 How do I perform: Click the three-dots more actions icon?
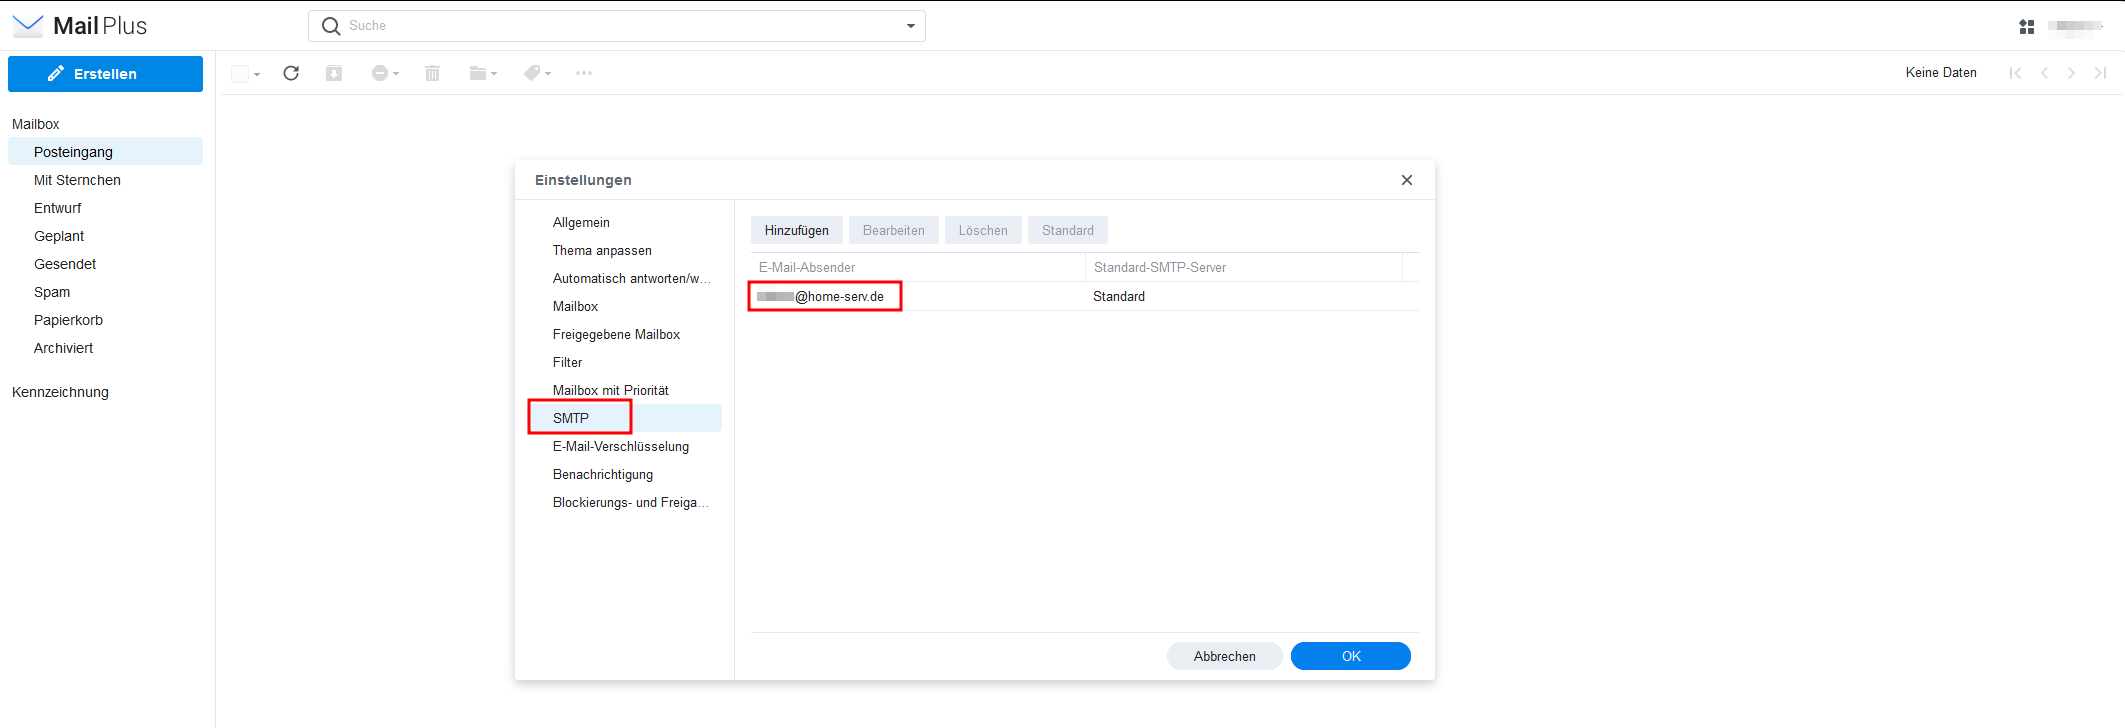click(x=584, y=73)
